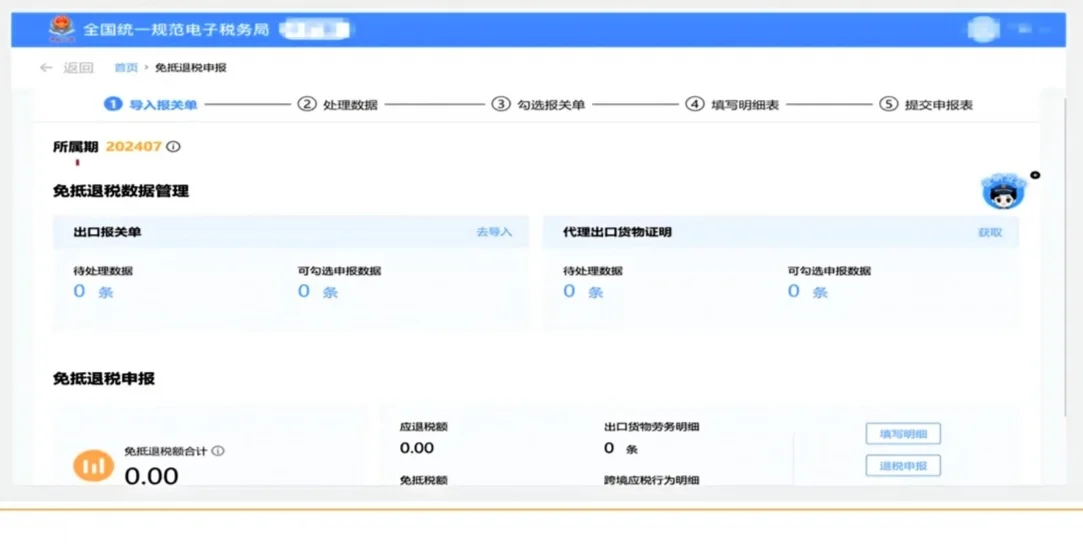The image size is (1083, 557).
Task: Click the 返回 back link
Action: pyautogui.click(x=78, y=68)
